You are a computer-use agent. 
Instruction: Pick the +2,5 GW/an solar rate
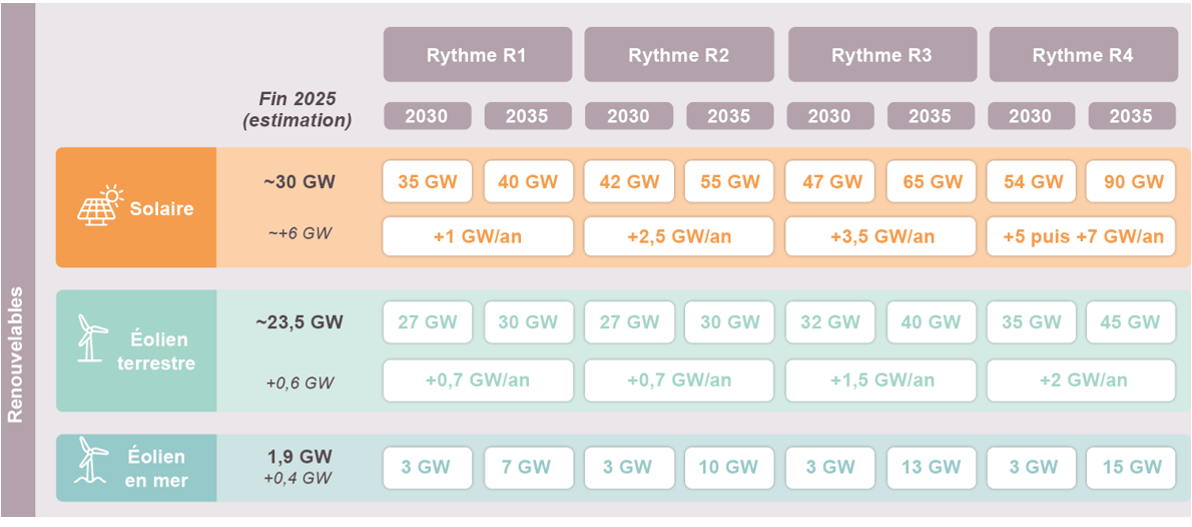(678, 237)
